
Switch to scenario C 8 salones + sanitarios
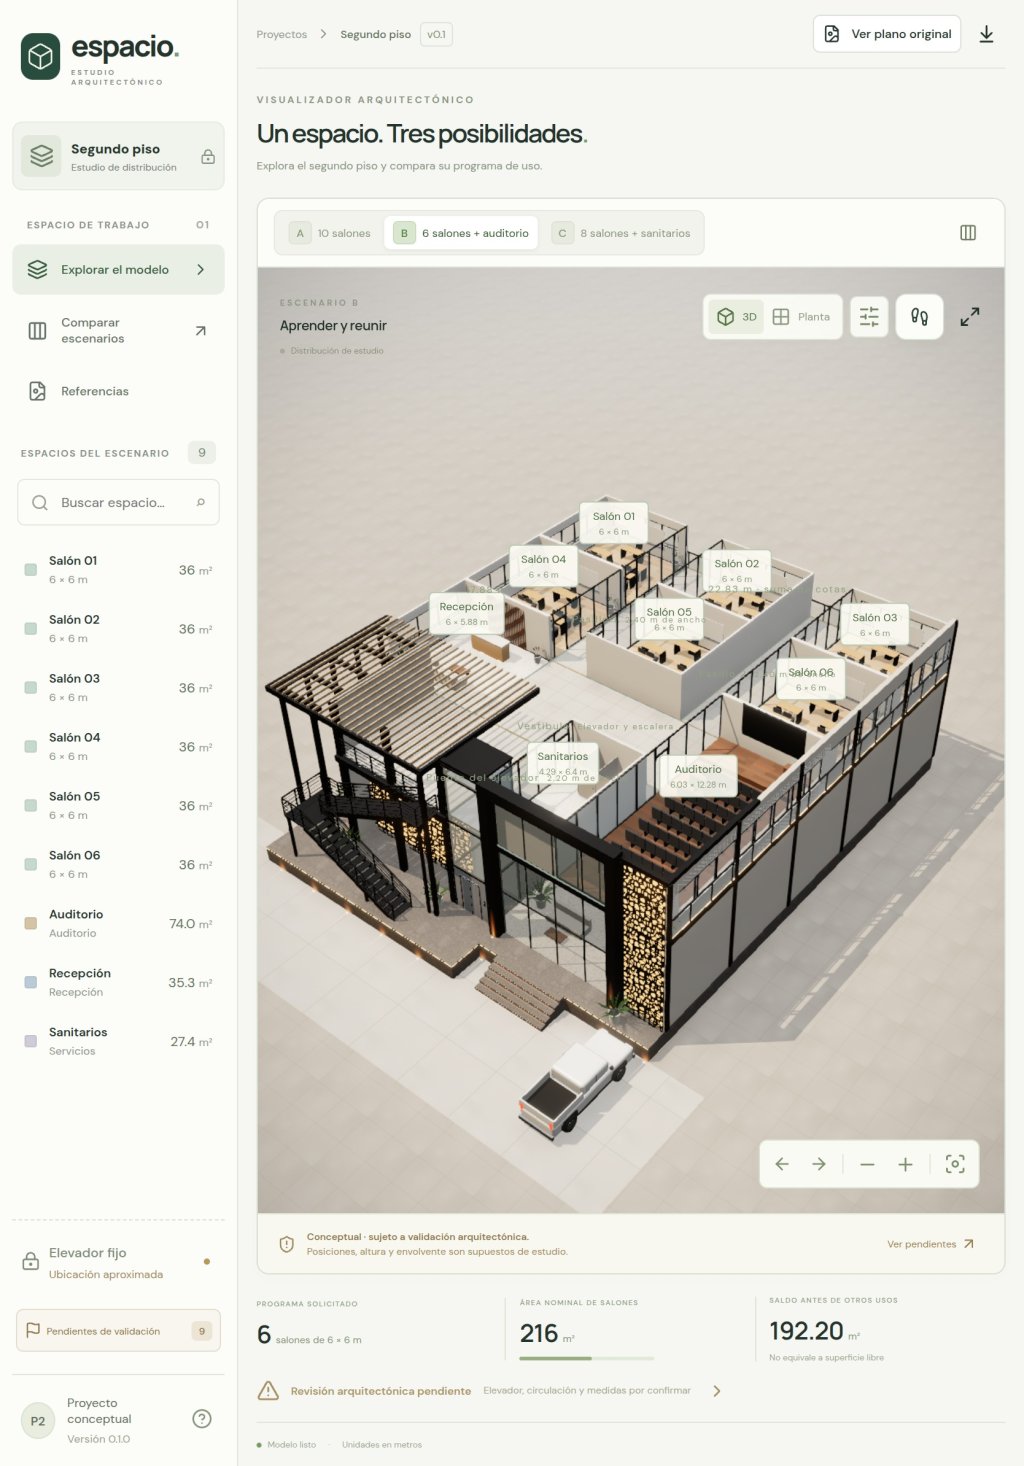coord(622,233)
